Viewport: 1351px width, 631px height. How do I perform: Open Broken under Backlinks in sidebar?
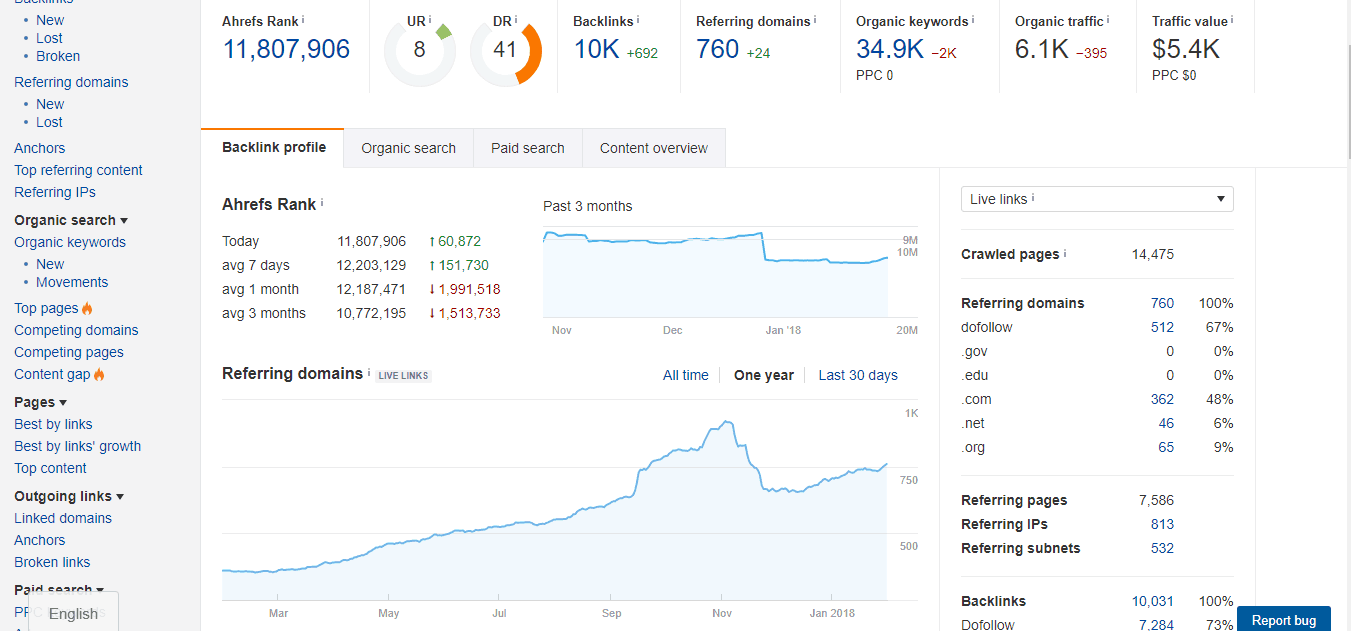coord(58,56)
